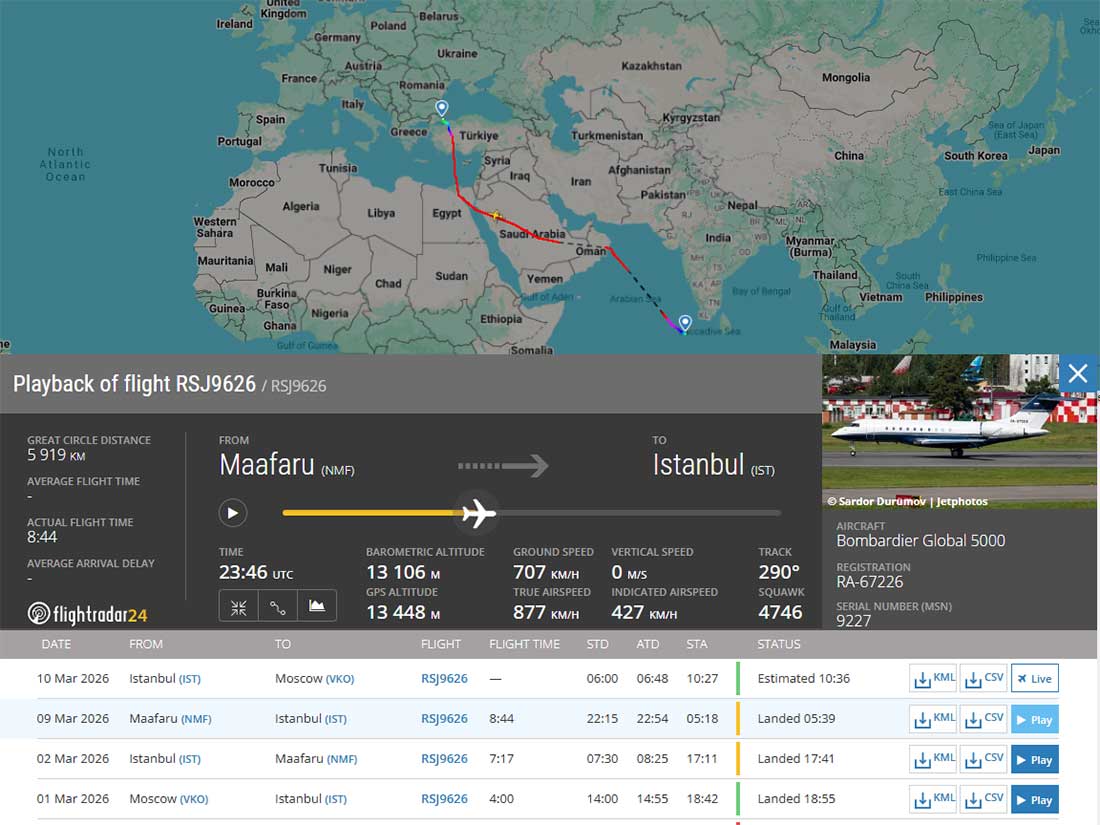Click the actual flight time 8:44

(42, 537)
